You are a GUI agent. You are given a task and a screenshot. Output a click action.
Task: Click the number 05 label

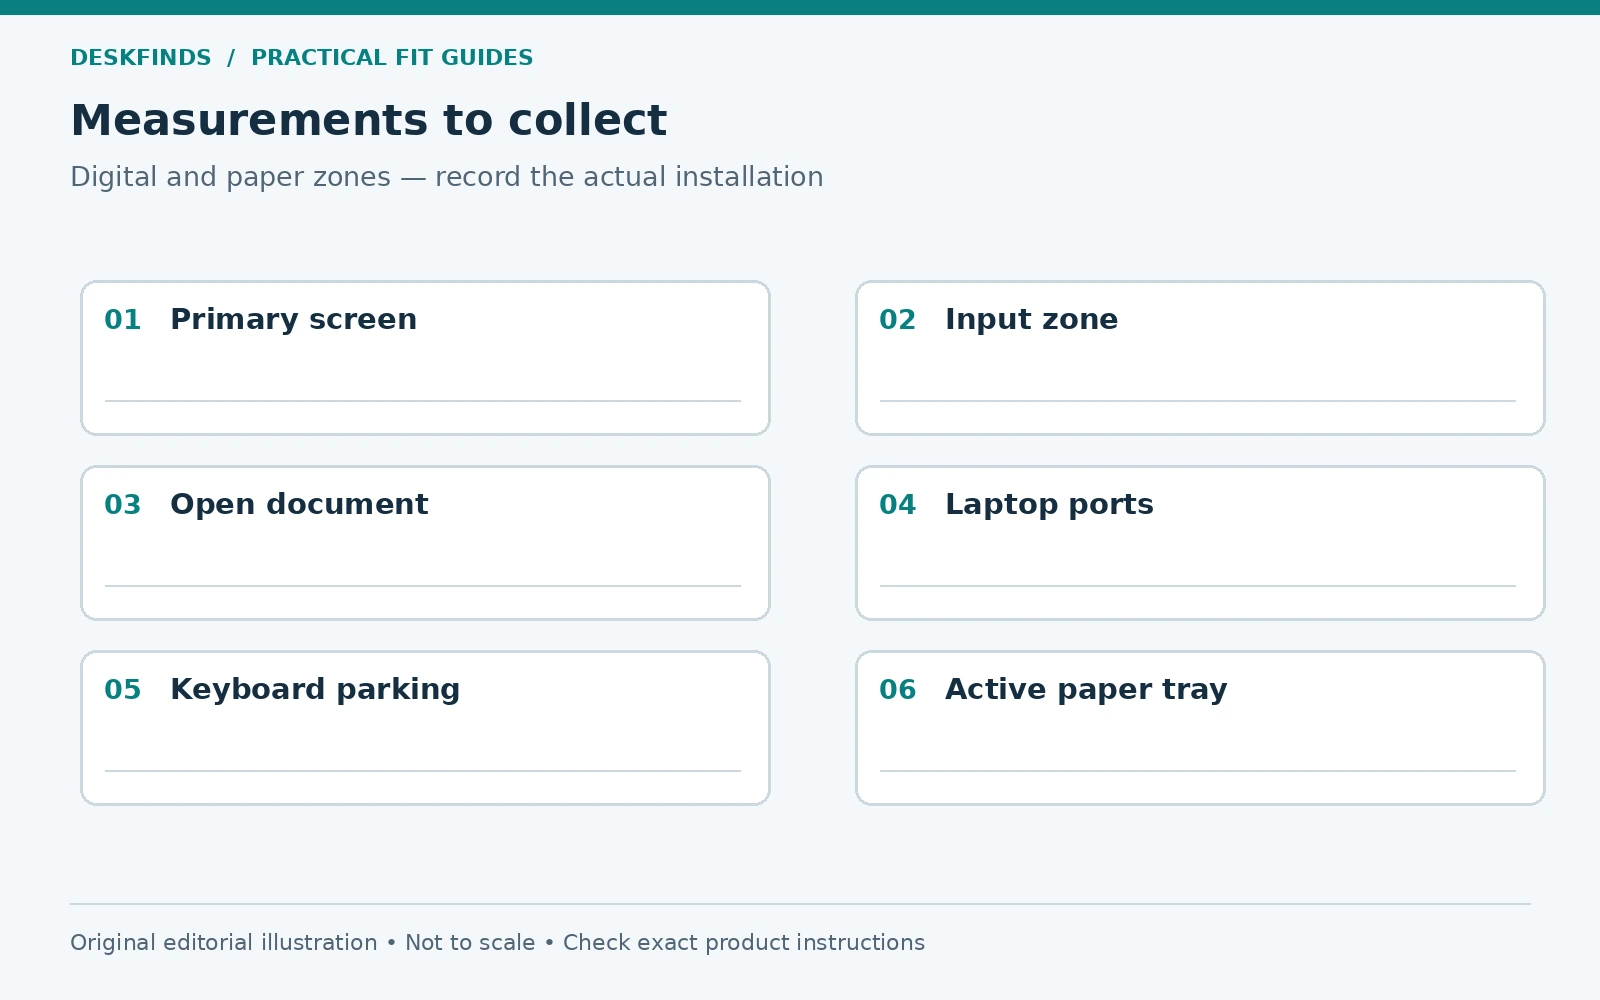[x=123, y=690]
